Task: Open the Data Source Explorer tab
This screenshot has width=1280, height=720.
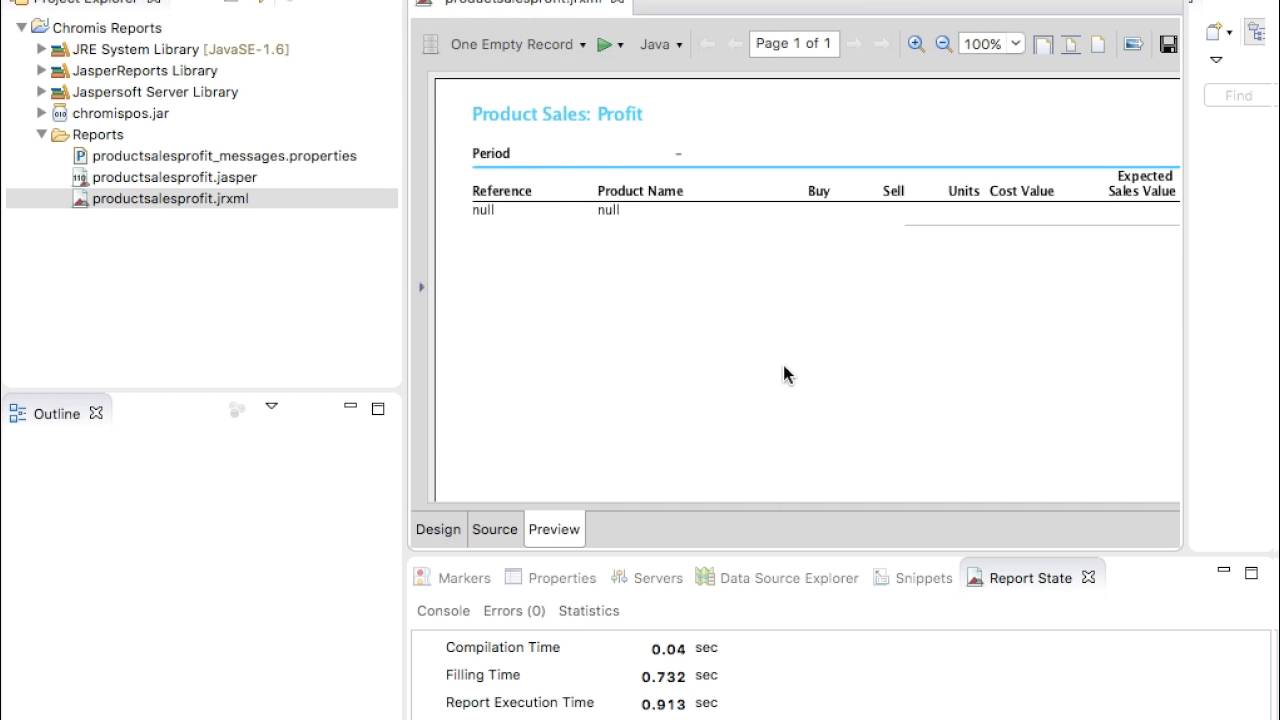Action: 777,578
